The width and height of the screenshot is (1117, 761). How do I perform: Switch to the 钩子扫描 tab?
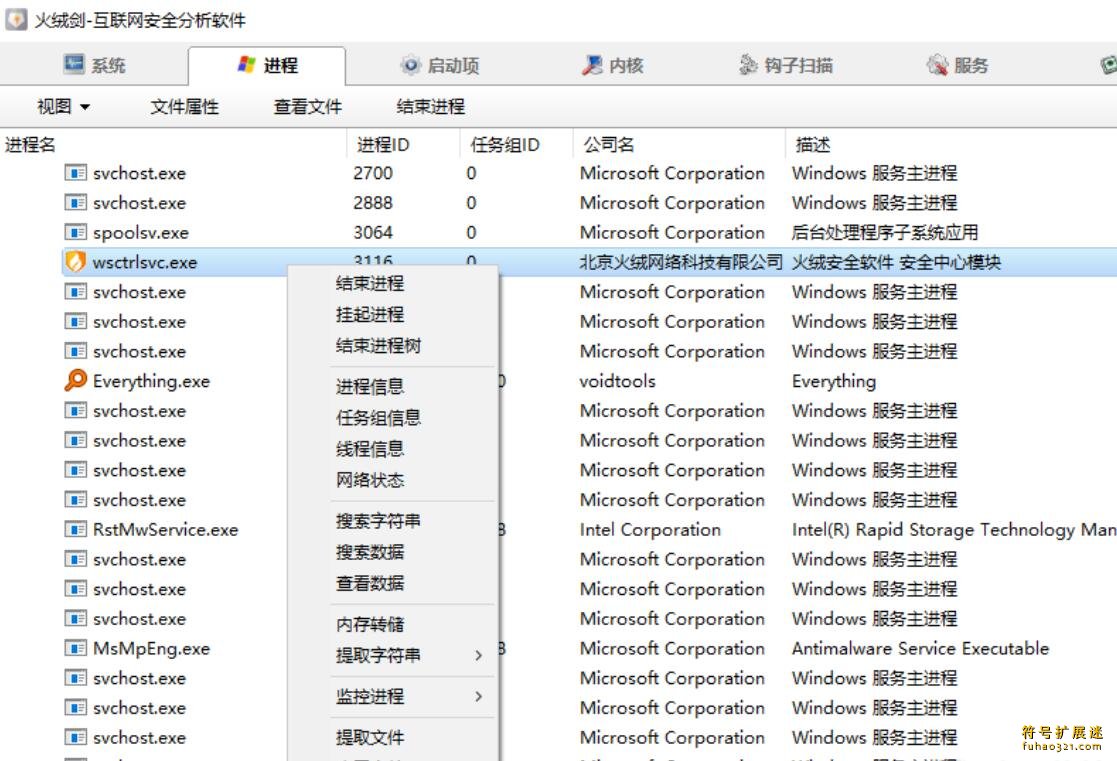[x=785, y=66]
